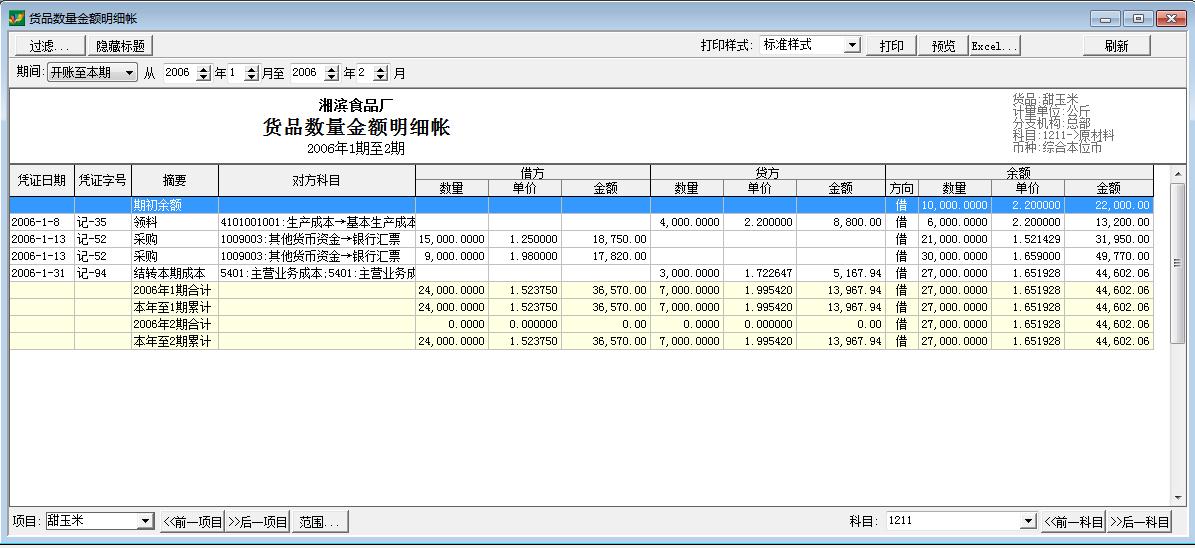The height and width of the screenshot is (548, 1195).
Task: Click the 刷新 refresh button
Action: tap(1116, 46)
